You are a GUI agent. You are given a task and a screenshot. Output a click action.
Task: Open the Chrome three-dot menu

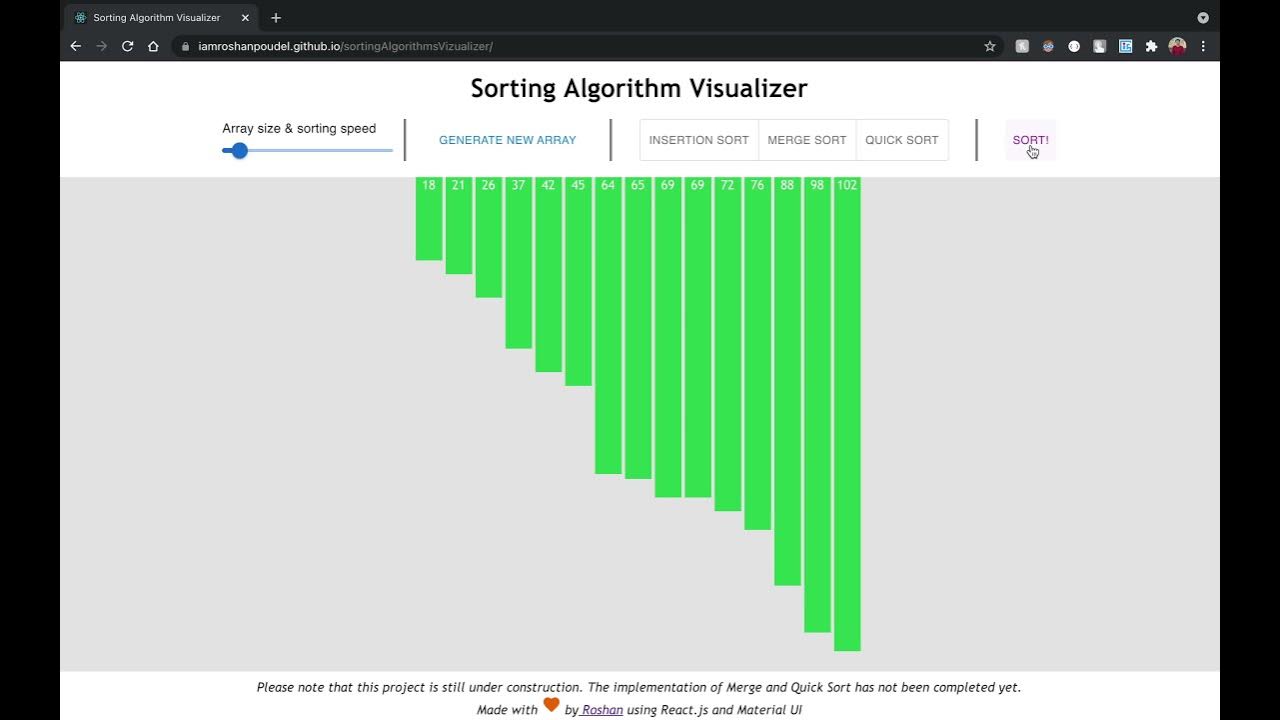click(x=1203, y=46)
